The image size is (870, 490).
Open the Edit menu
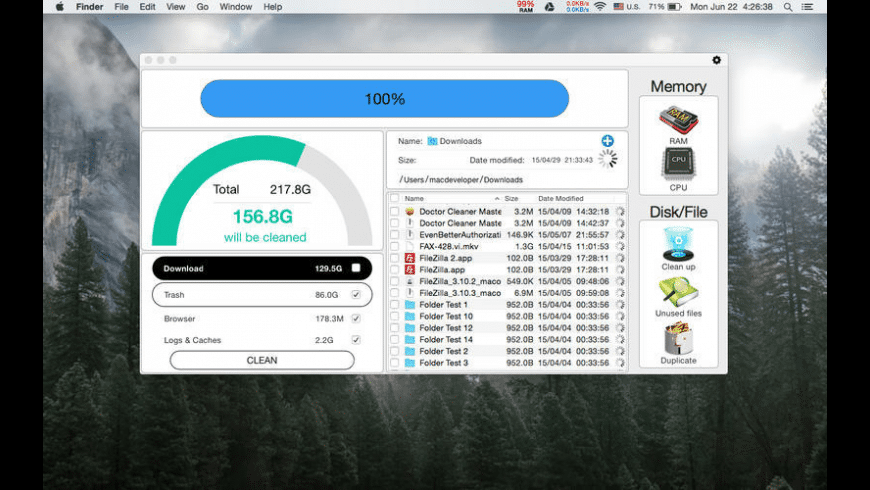pyautogui.click(x=147, y=7)
